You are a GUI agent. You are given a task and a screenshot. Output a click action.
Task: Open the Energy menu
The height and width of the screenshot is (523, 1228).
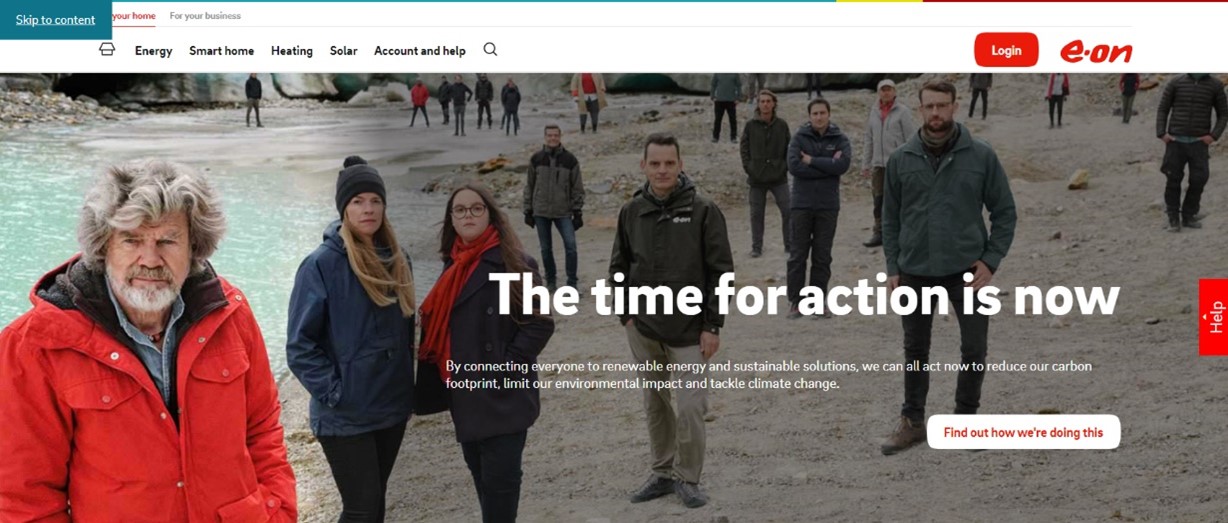154,51
